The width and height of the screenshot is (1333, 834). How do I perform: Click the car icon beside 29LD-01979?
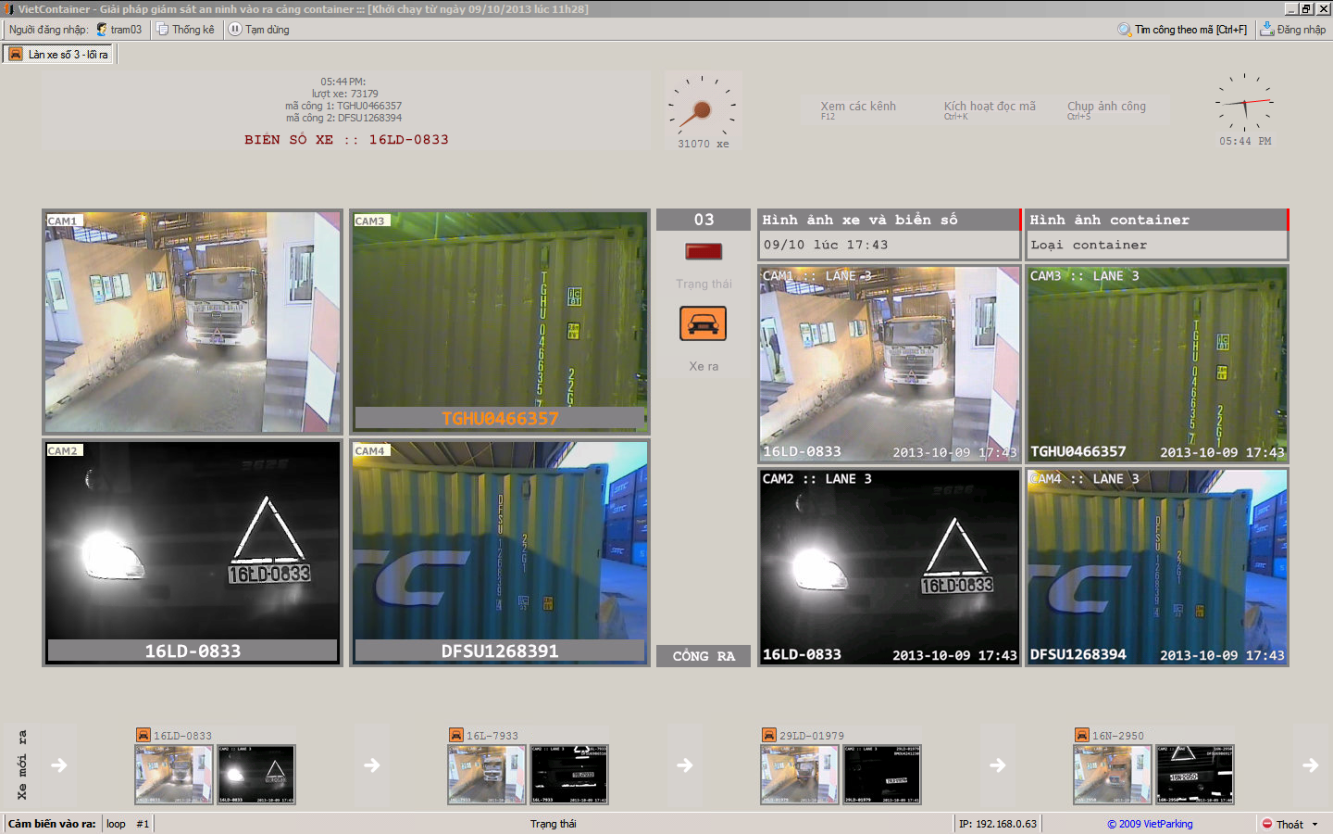[769, 735]
